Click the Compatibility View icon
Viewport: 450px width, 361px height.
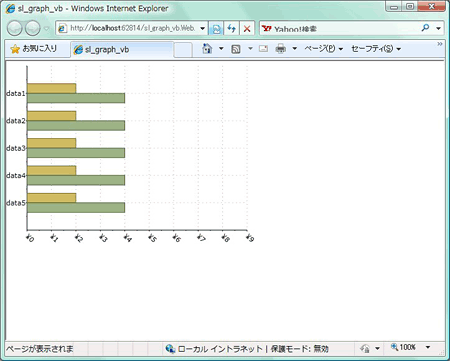[x=216, y=29]
